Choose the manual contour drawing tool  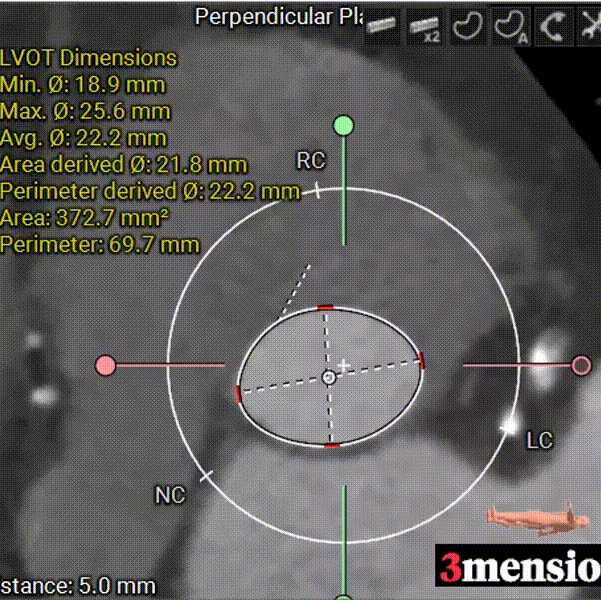point(464,28)
